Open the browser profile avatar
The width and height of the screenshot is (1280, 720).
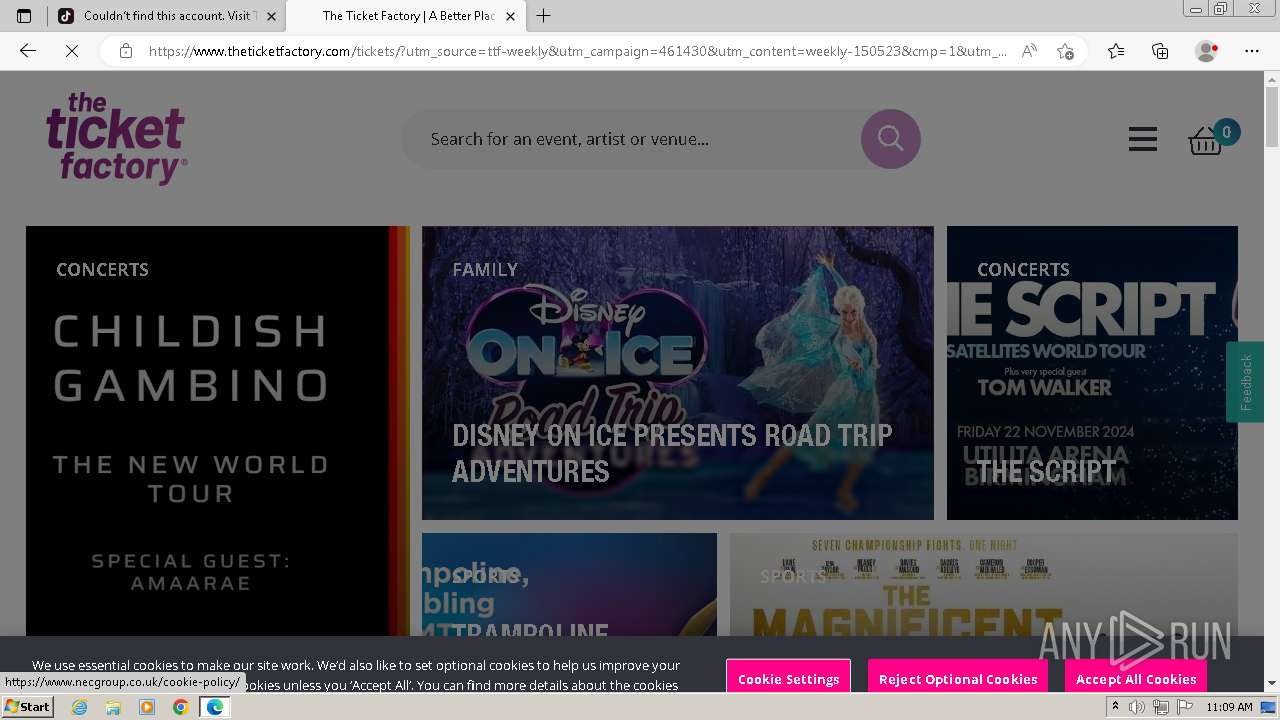pos(1206,51)
